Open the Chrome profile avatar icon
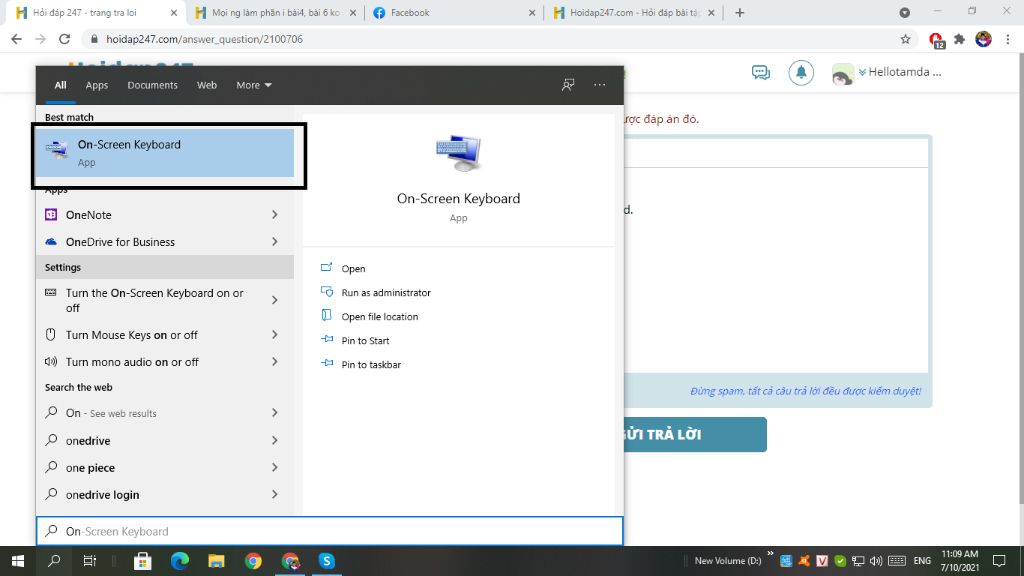 (x=984, y=39)
